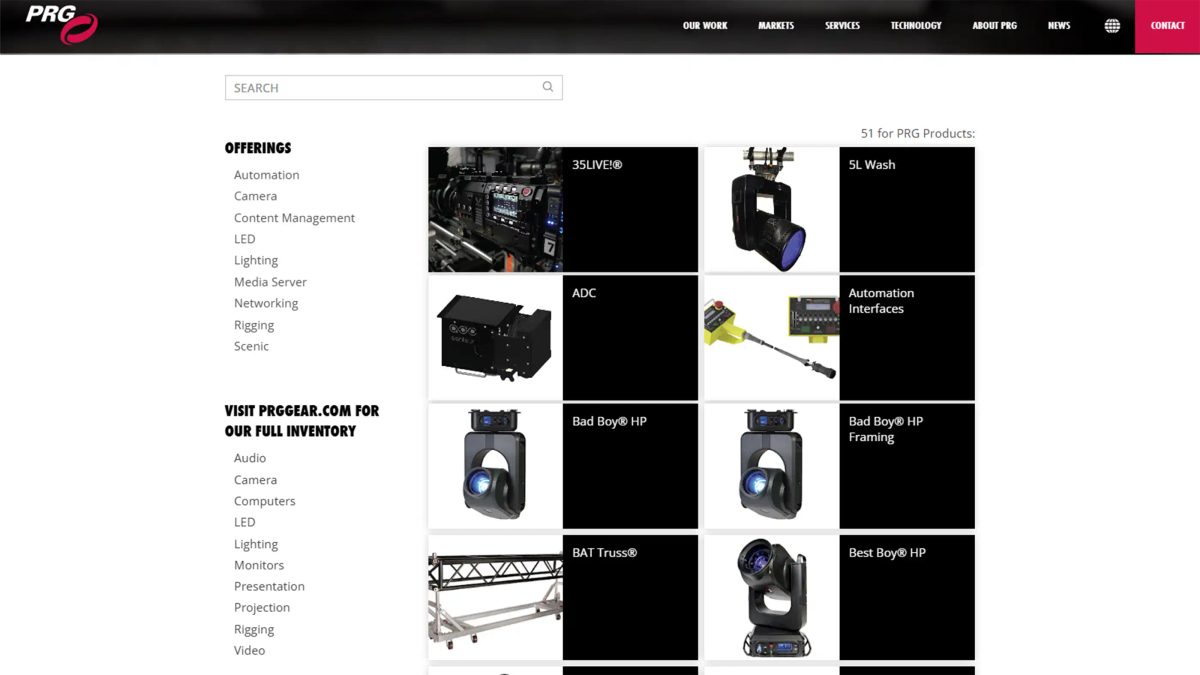The width and height of the screenshot is (1200, 675).
Task: Open the Best Boy HP product image
Action: point(771,598)
